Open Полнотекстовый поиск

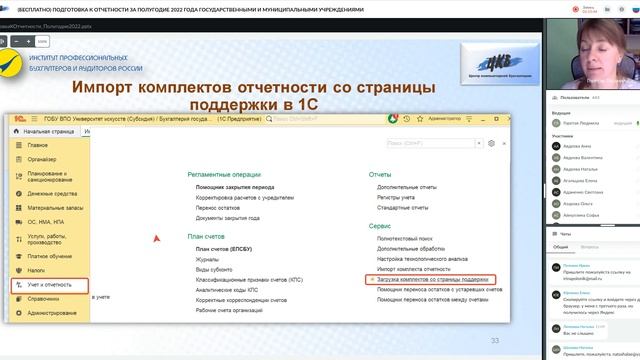[404, 238]
